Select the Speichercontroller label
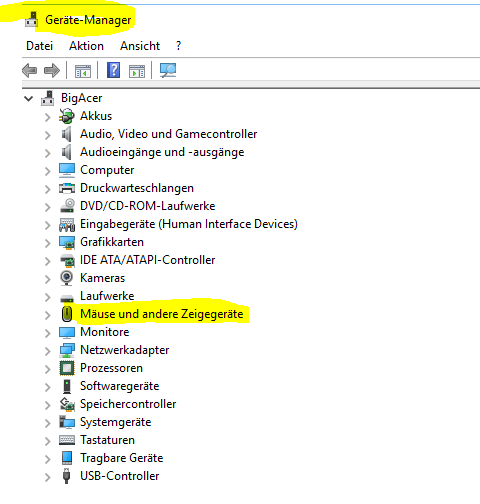The height and width of the screenshot is (504, 480). tap(128, 404)
